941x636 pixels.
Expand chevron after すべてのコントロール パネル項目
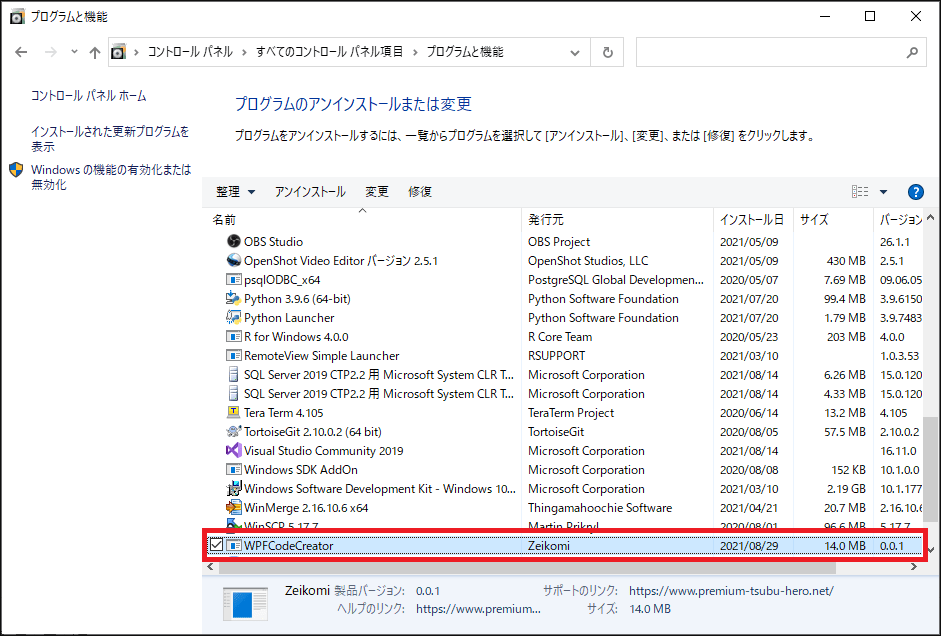(x=415, y=52)
